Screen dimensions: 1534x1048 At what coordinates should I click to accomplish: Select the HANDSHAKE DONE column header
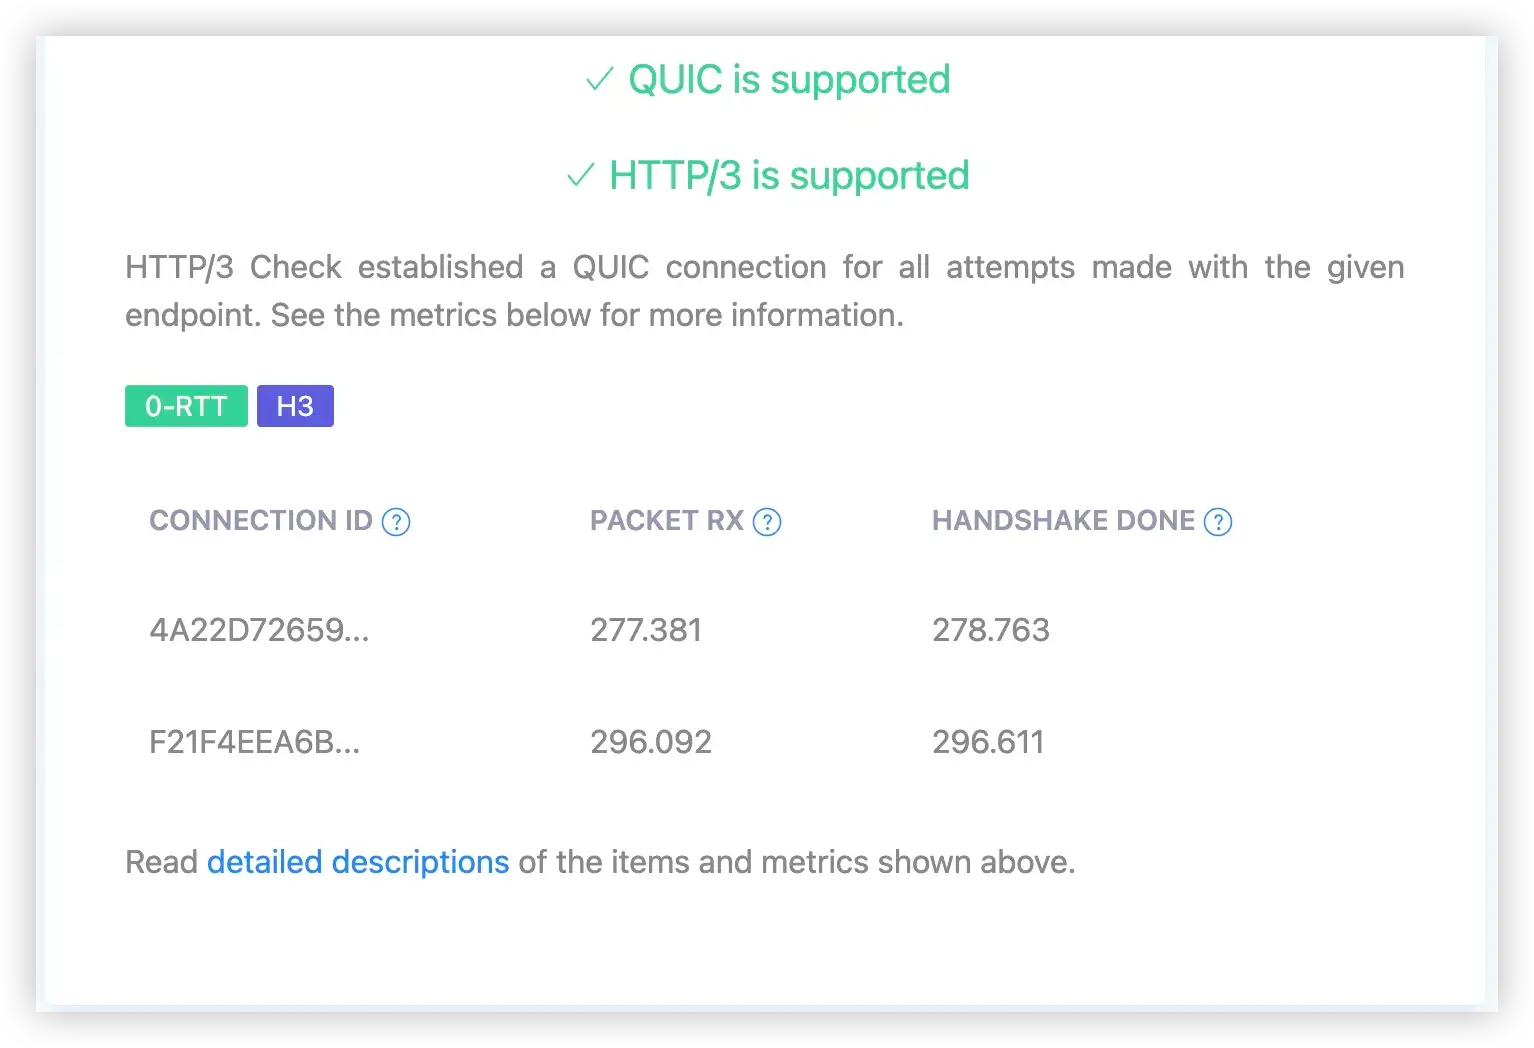(x=1063, y=521)
